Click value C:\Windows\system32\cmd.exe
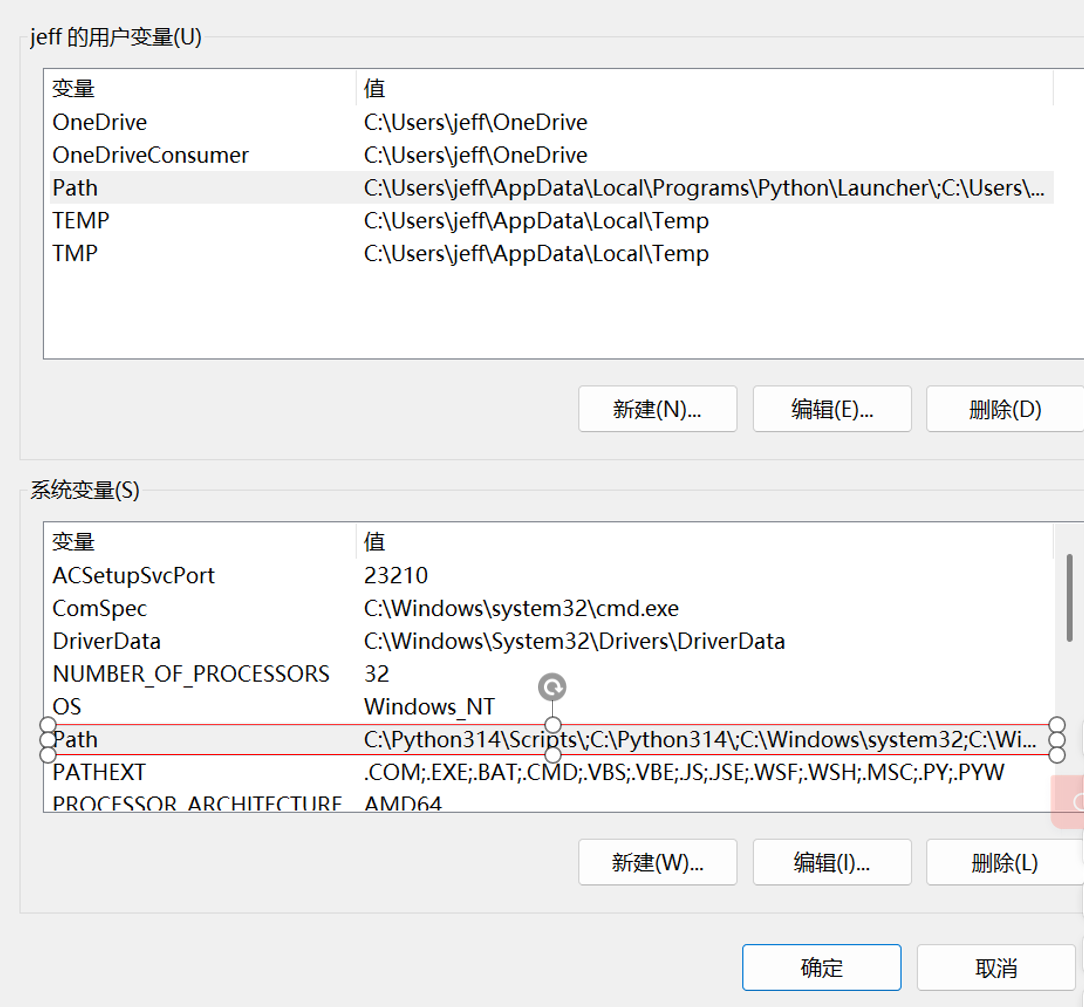The image size is (1084, 1007). [521, 608]
